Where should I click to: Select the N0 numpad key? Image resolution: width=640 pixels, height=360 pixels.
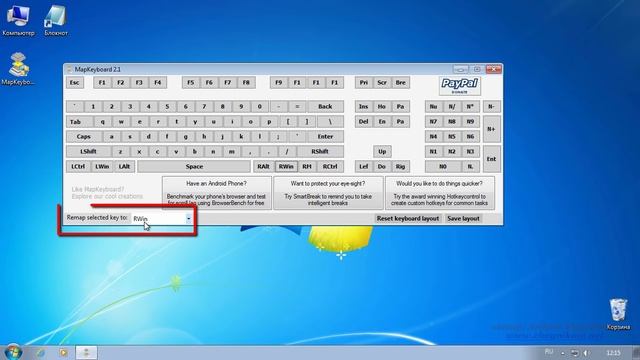click(443, 167)
